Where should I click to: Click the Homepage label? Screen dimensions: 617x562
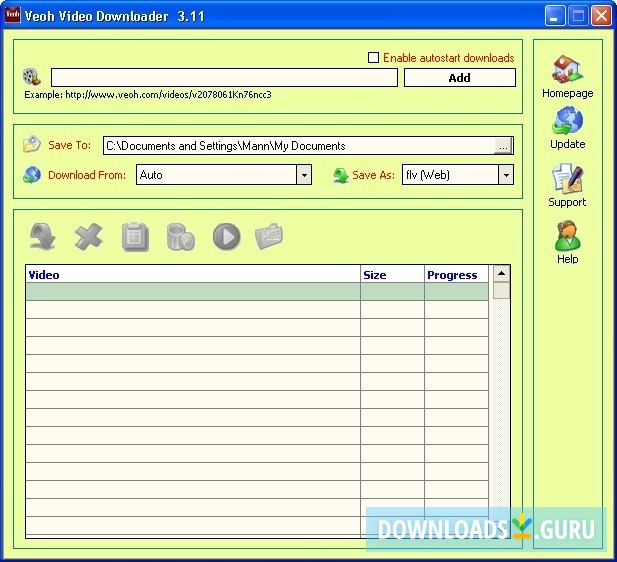coord(567,93)
